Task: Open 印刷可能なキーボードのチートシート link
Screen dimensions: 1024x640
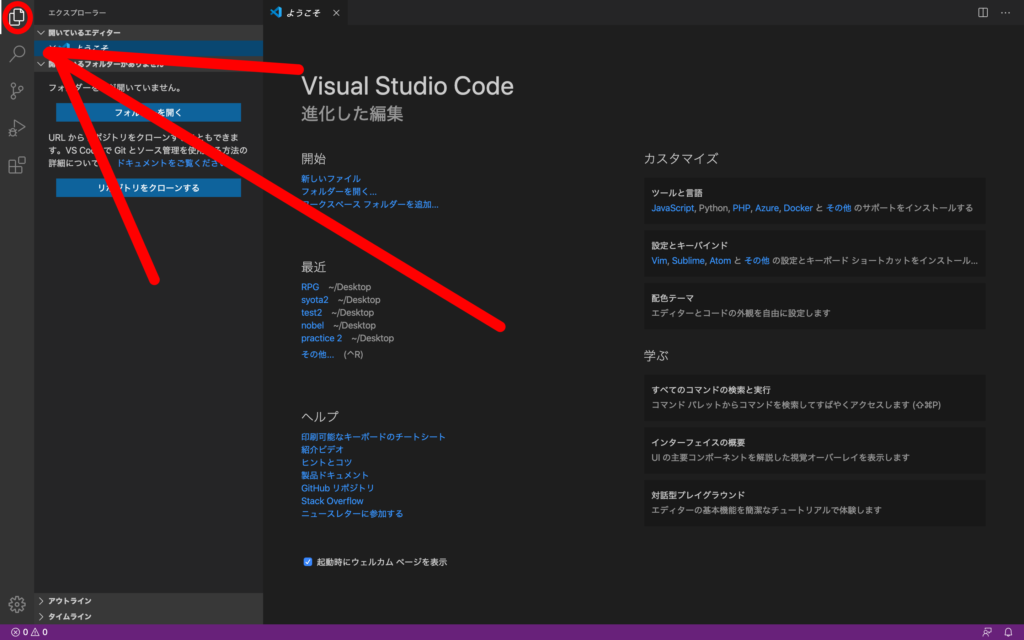Action: click(x=373, y=436)
